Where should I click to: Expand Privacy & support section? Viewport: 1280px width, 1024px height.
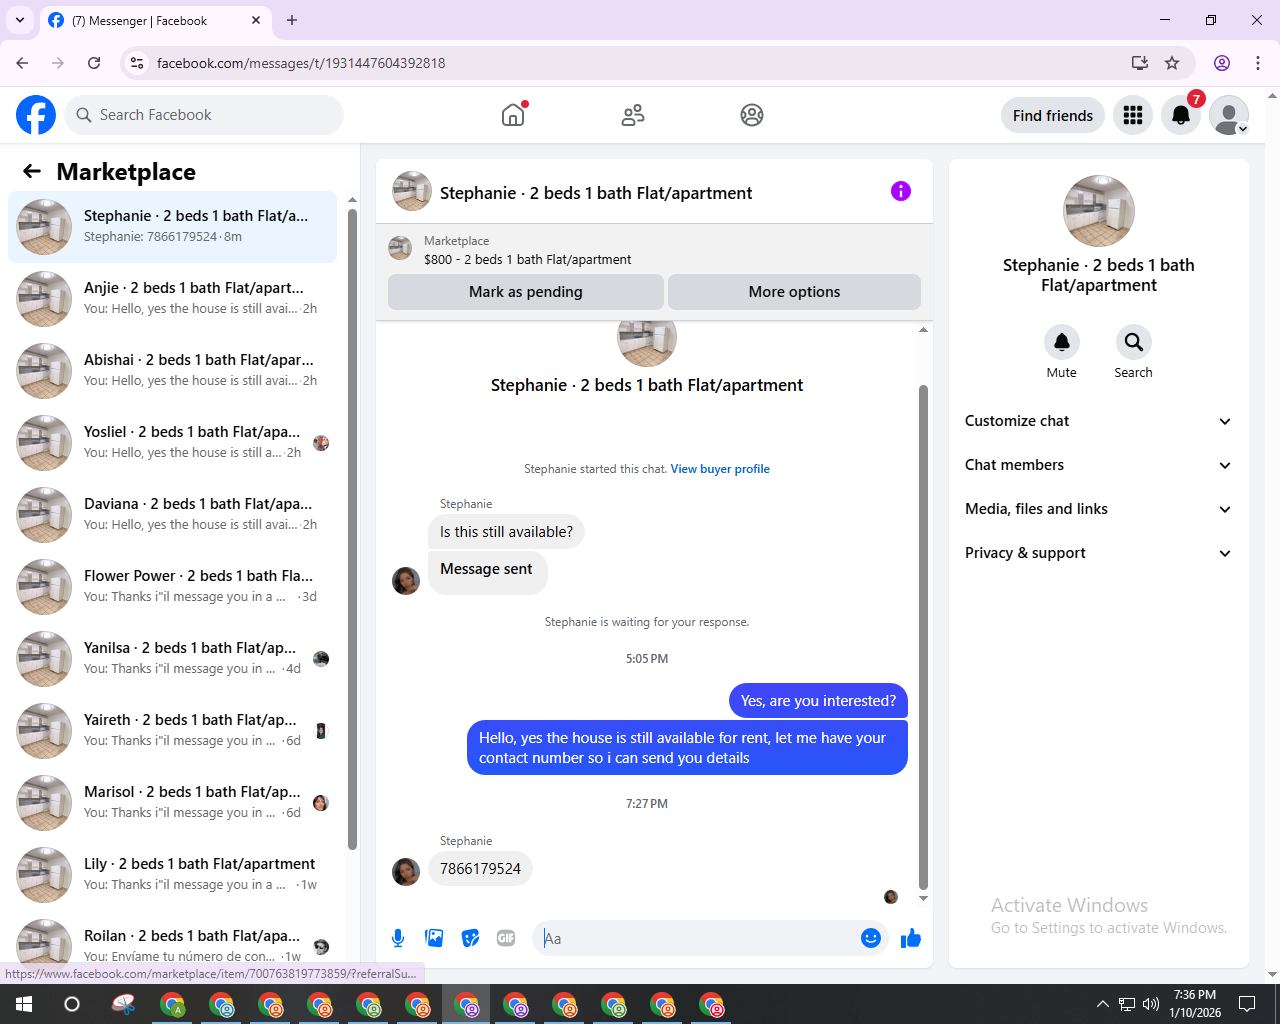point(1098,553)
